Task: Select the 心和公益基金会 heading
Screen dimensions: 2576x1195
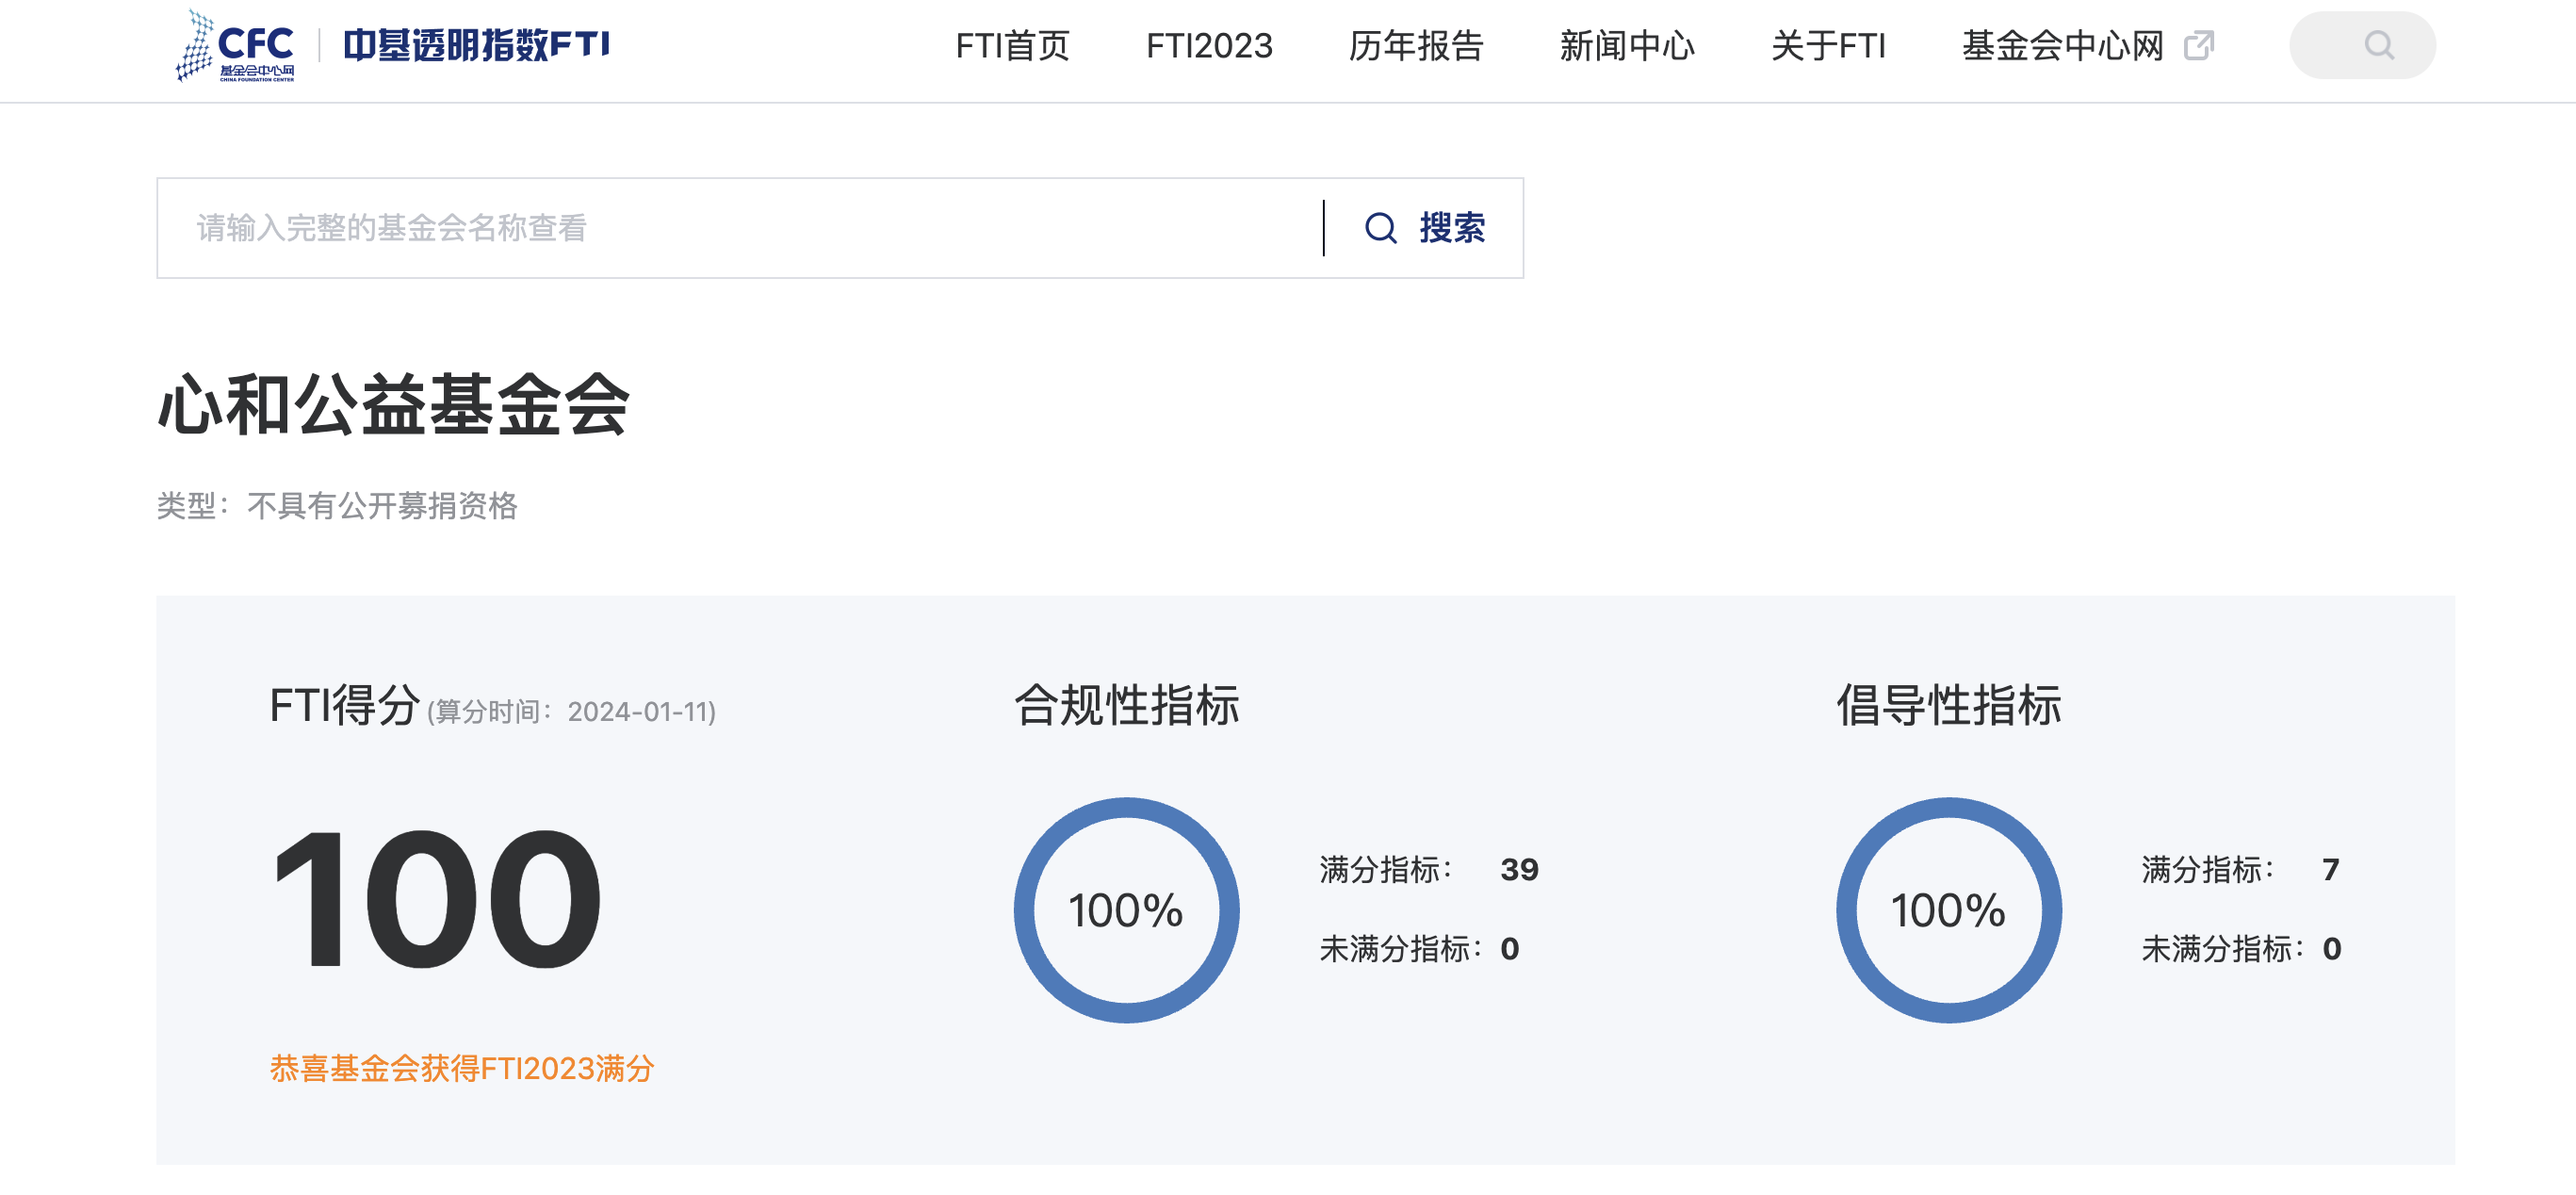Action: pyautogui.click(x=393, y=405)
